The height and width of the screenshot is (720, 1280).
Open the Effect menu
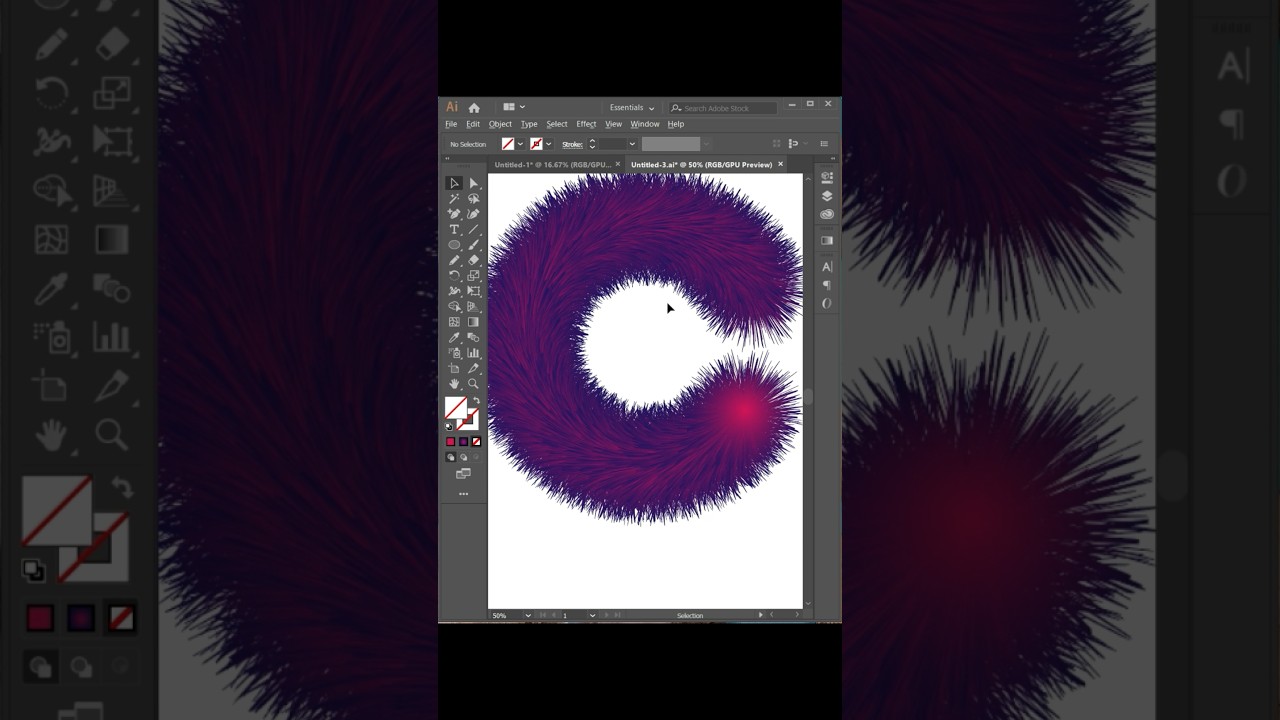tap(586, 124)
